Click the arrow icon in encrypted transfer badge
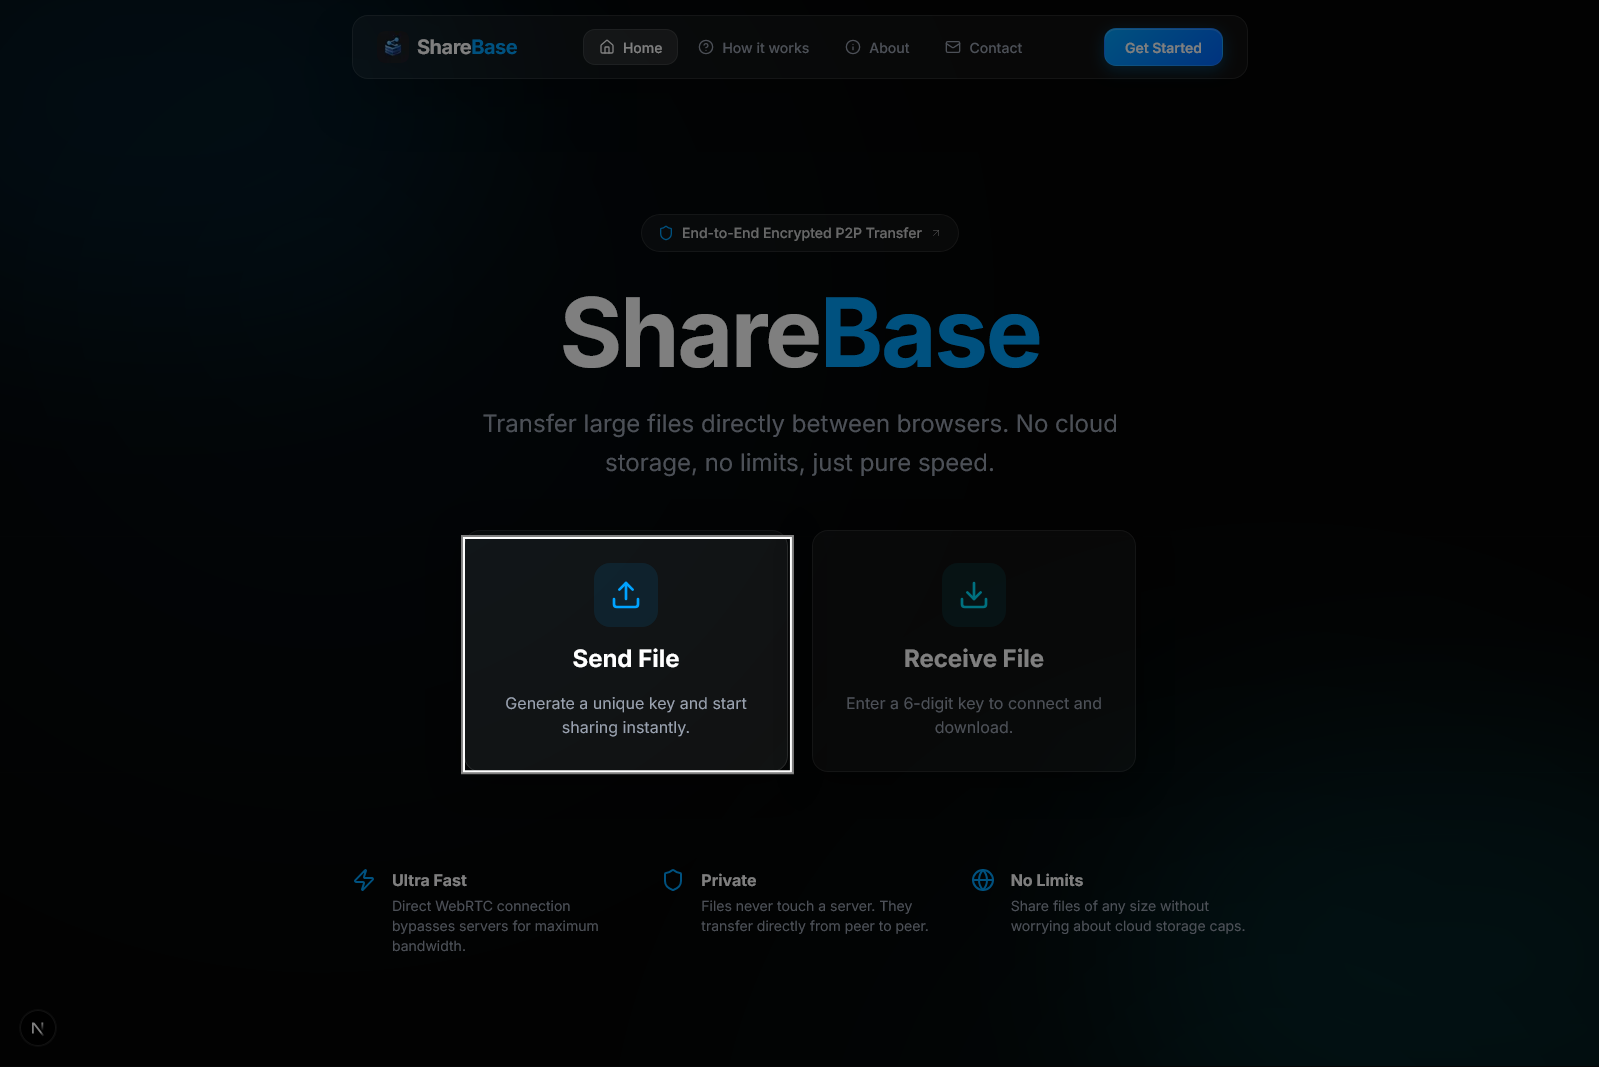 click(936, 233)
